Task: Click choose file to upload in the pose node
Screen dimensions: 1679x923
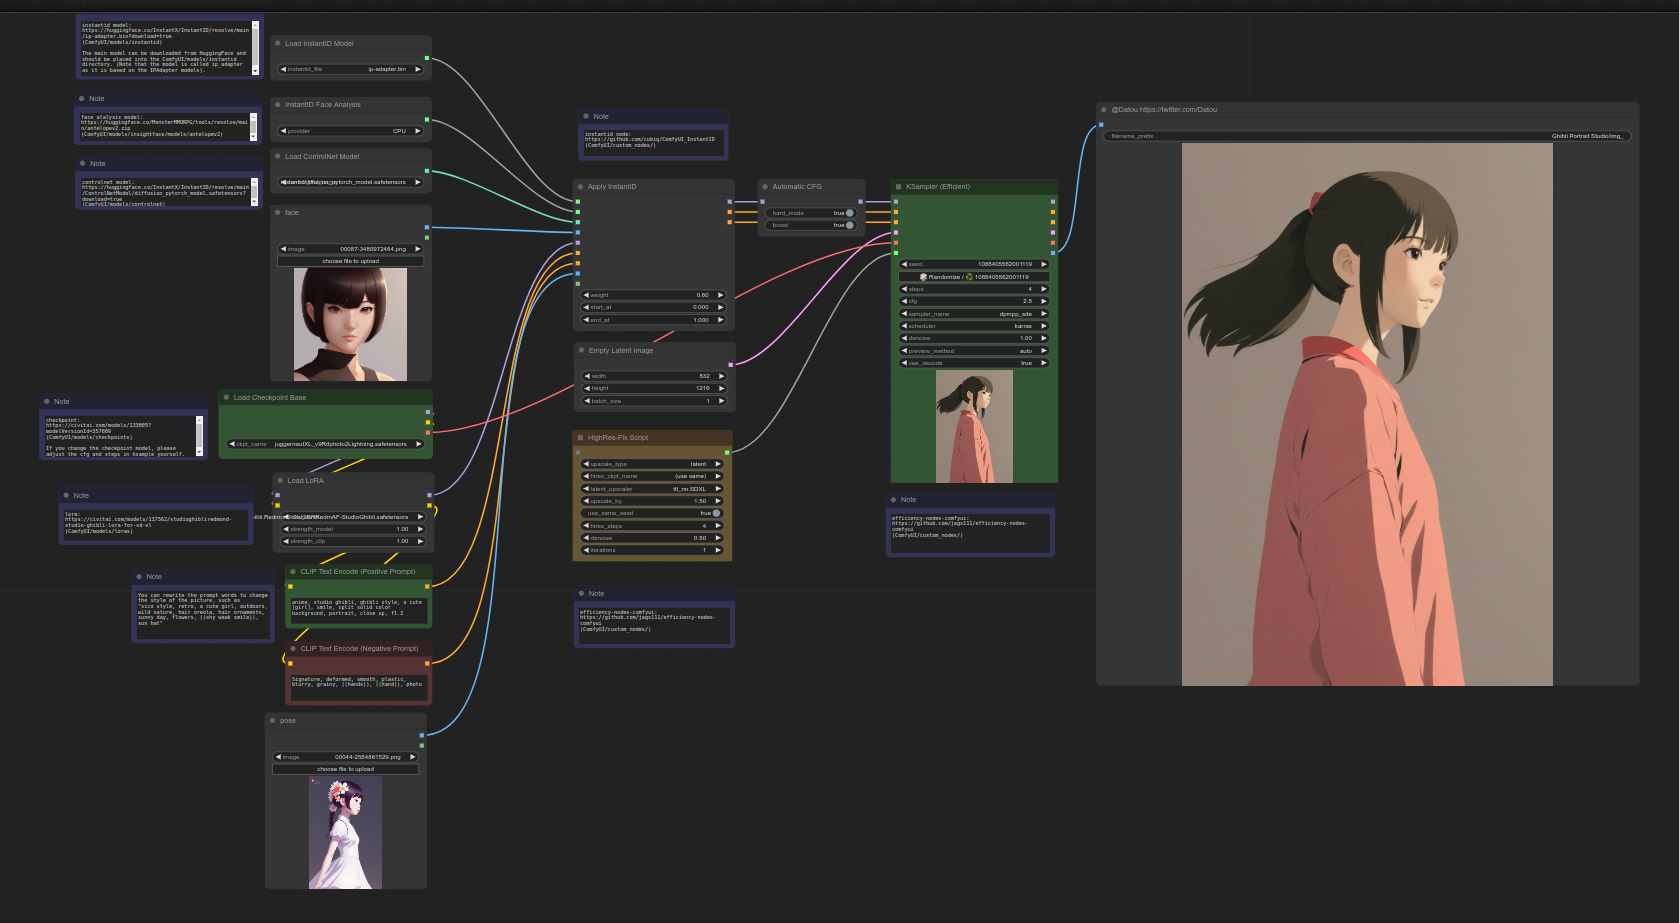Action: pos(345,769)
